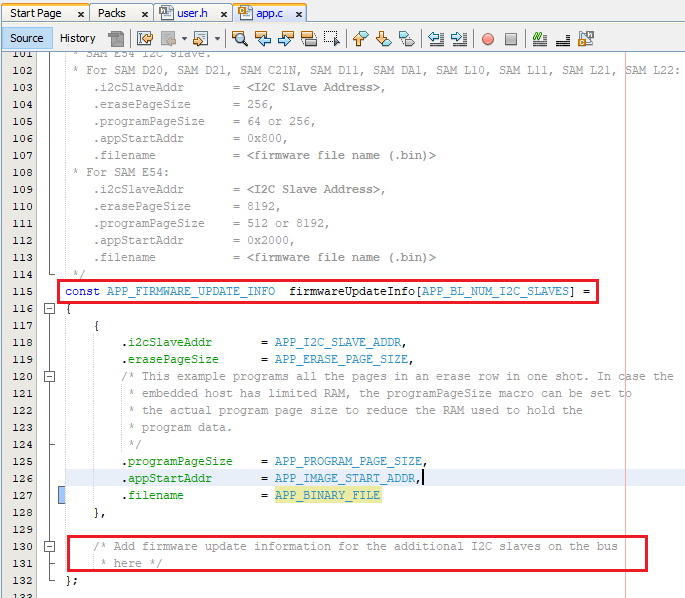Close the Start Page tab

click(x=81, y=14)
